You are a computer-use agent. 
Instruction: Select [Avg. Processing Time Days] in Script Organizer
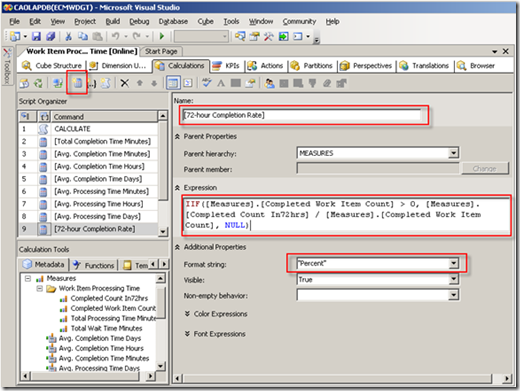[88, 216]
